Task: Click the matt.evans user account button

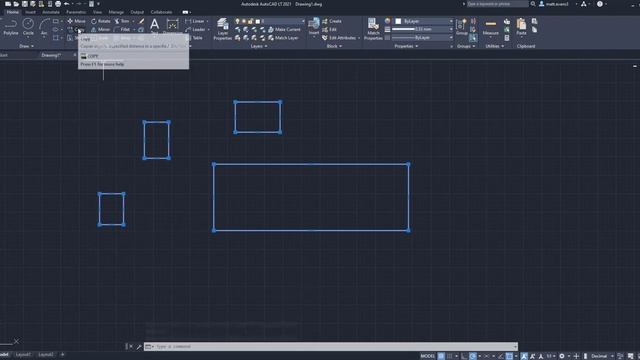Action: (x=554, y=4)
